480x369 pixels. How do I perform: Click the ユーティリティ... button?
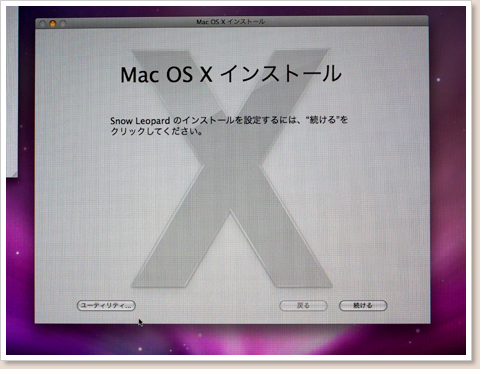point(106,305)
